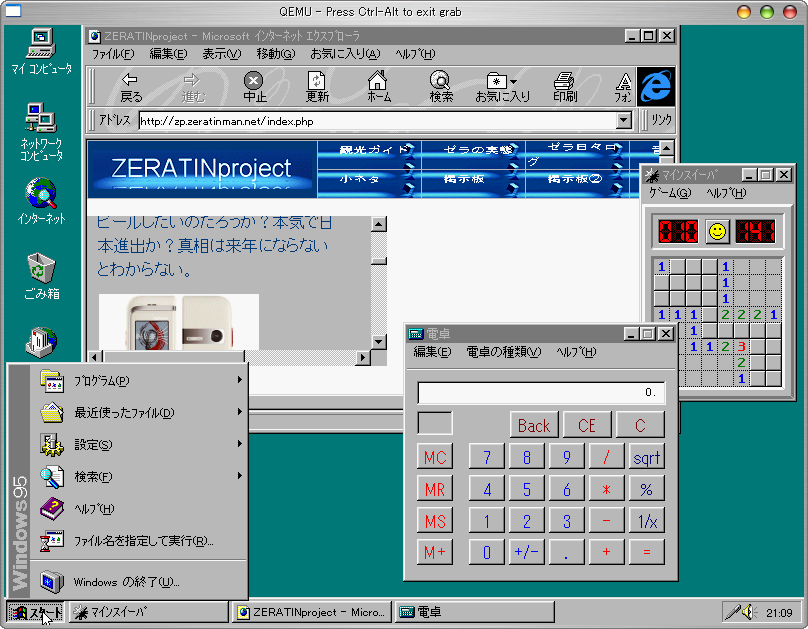808x629 pixels.
Task: Open Find (検索) in Start menu
Action: click(139, 477)
